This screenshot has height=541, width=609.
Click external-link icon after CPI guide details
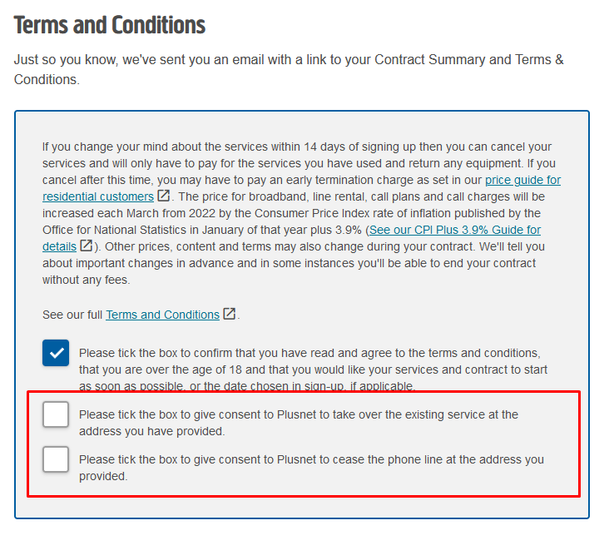(x=87, y=246)
